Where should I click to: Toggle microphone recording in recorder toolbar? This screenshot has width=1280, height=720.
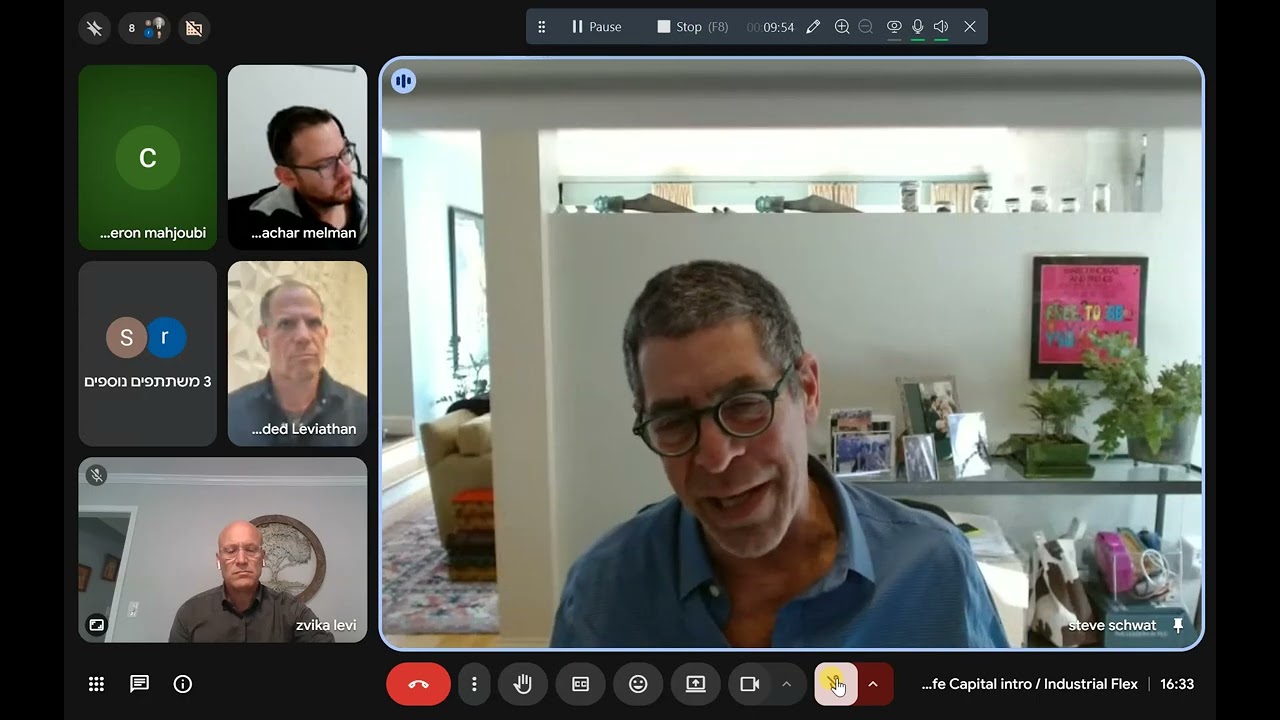(x=918, y=27)
